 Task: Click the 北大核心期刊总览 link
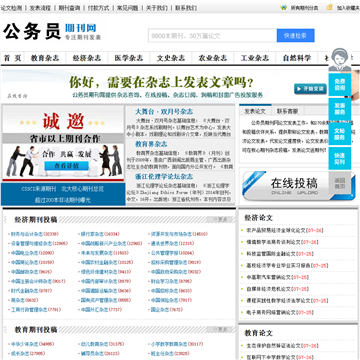(82, 189)
